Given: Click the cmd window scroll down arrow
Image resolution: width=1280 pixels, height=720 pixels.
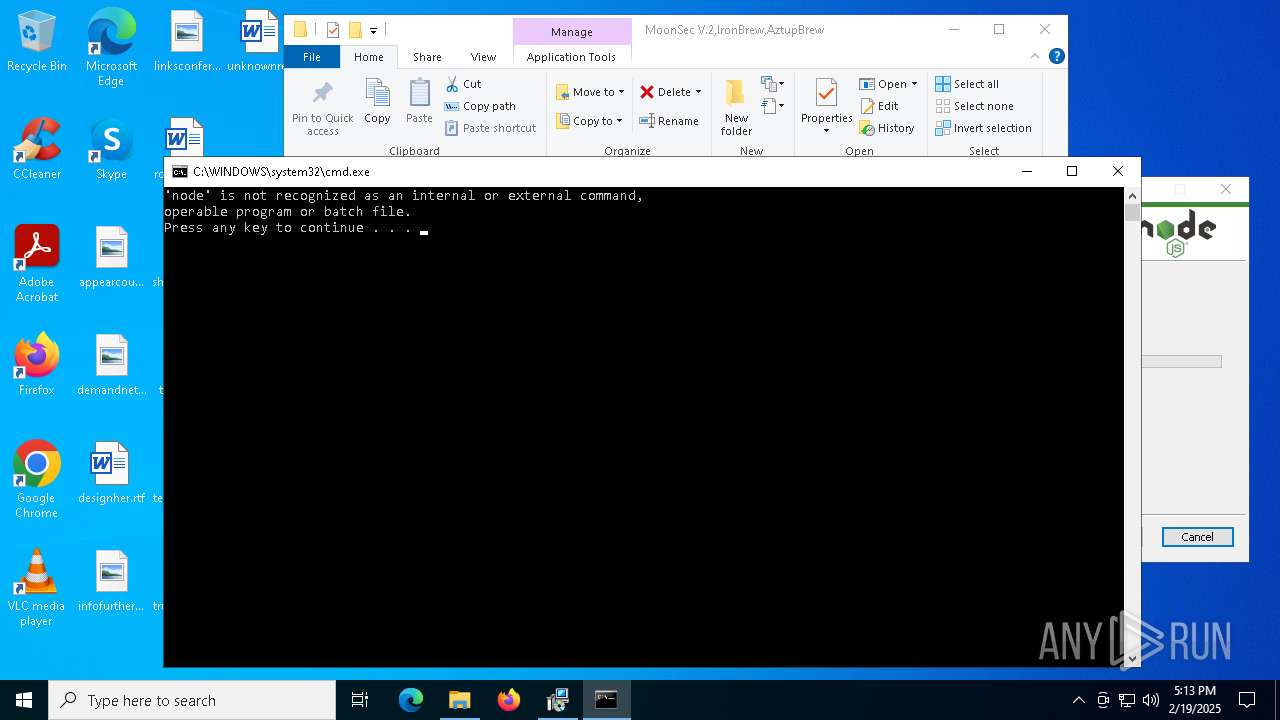Looking at the screenshot, I should 1132,658.
